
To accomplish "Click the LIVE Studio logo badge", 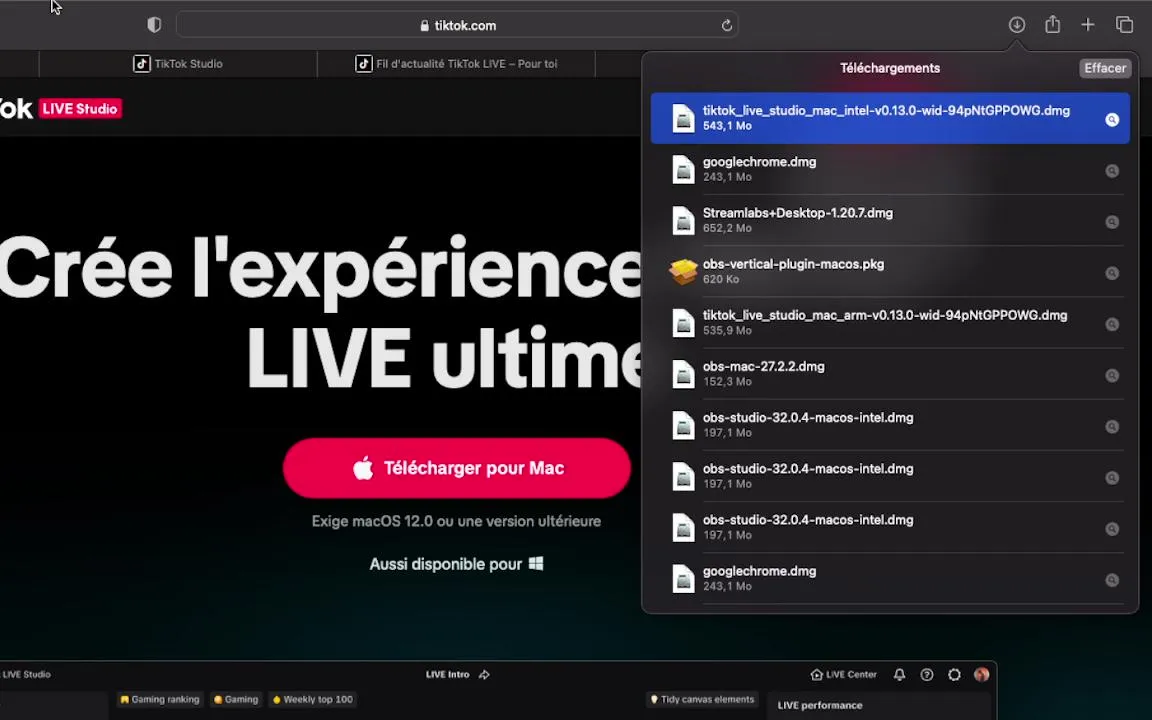I will (x=79, y=109).
